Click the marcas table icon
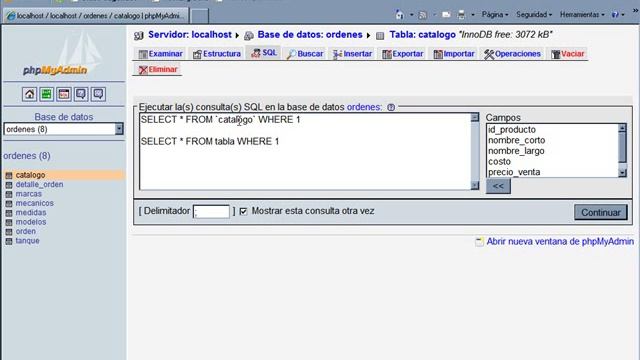640x360 pixels. 9,194
